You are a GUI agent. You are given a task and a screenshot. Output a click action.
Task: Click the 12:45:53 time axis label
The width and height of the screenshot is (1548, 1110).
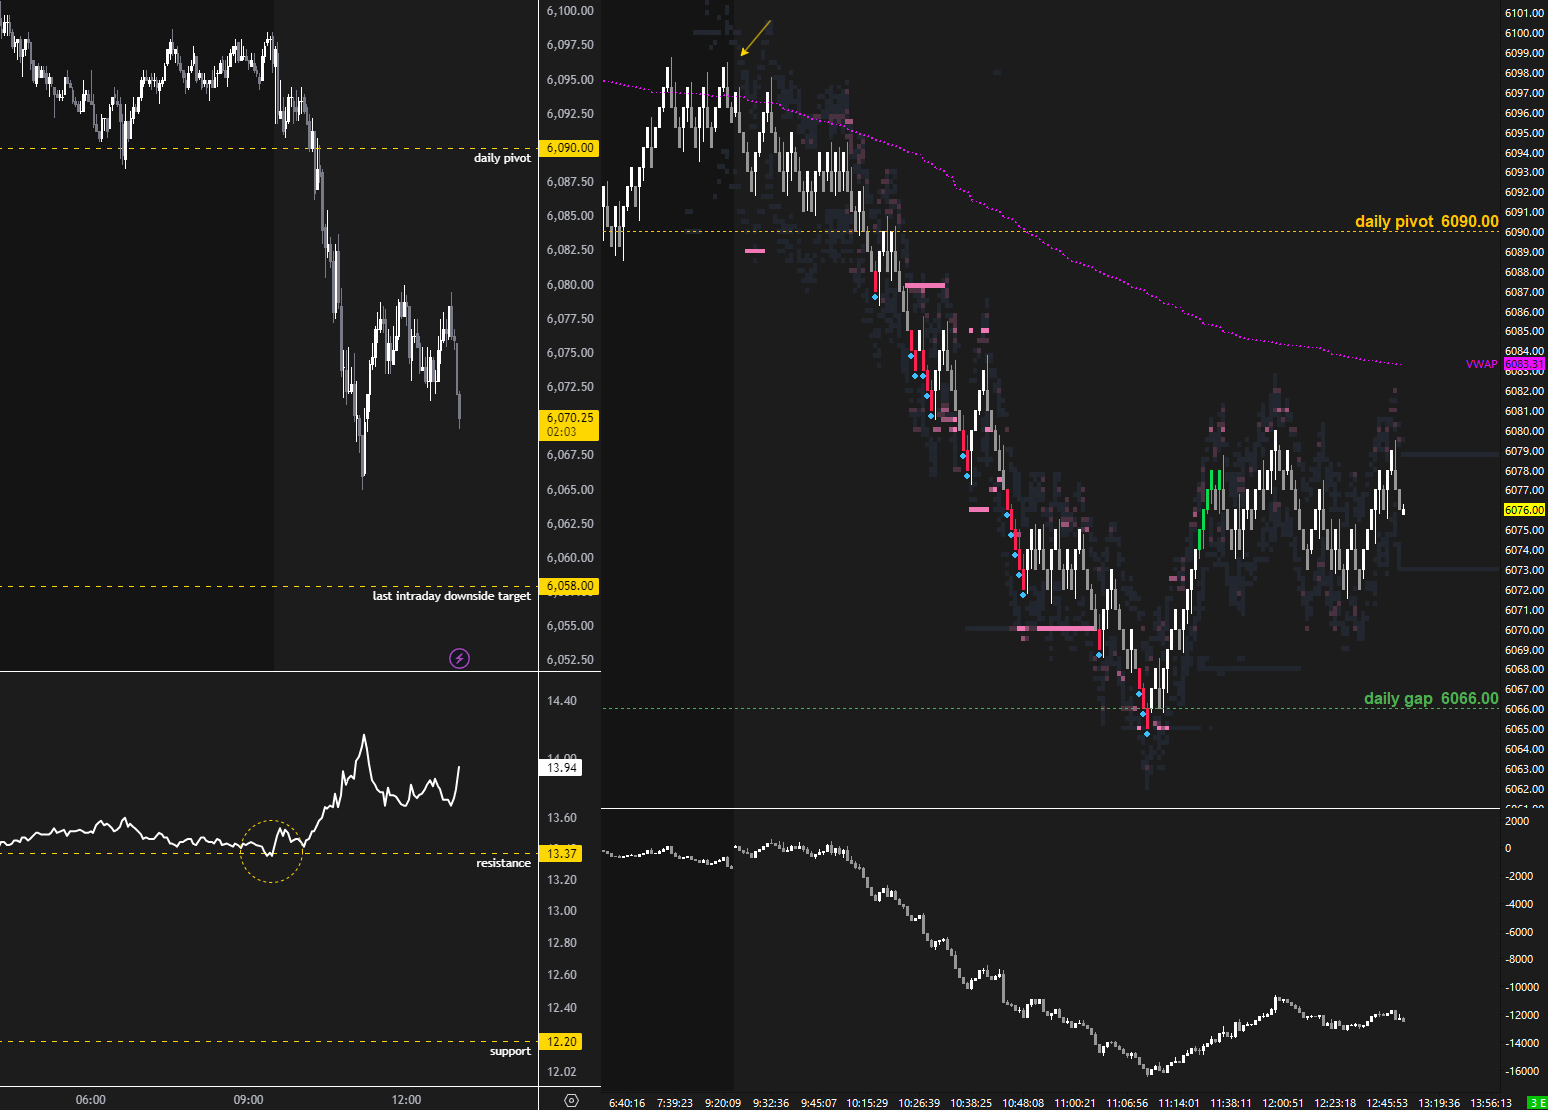coord(1387,1103)
